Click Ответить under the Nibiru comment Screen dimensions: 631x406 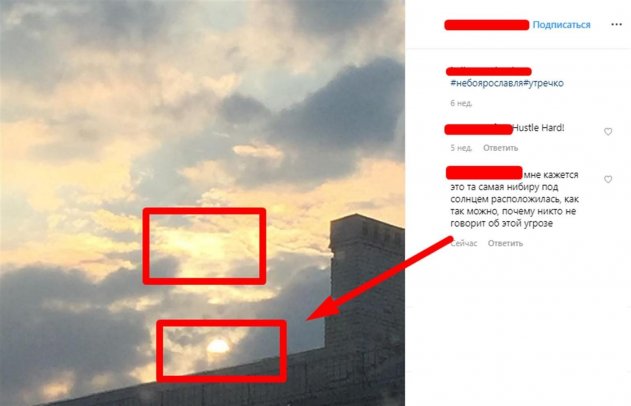point(505,243)
